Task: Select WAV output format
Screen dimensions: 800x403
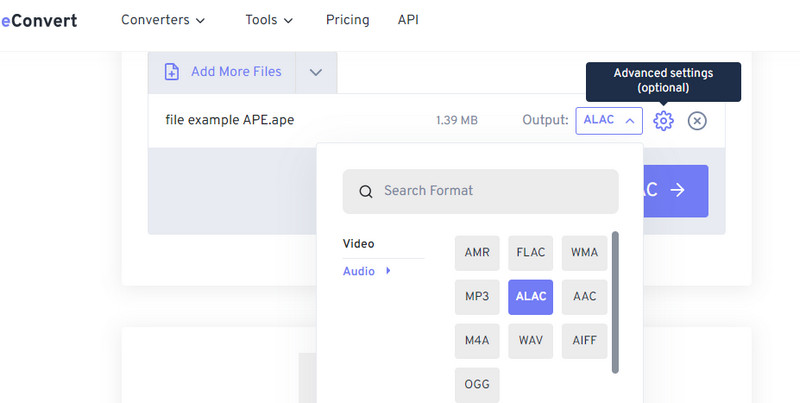Action: pyautogui.click(x=531, y=341)
